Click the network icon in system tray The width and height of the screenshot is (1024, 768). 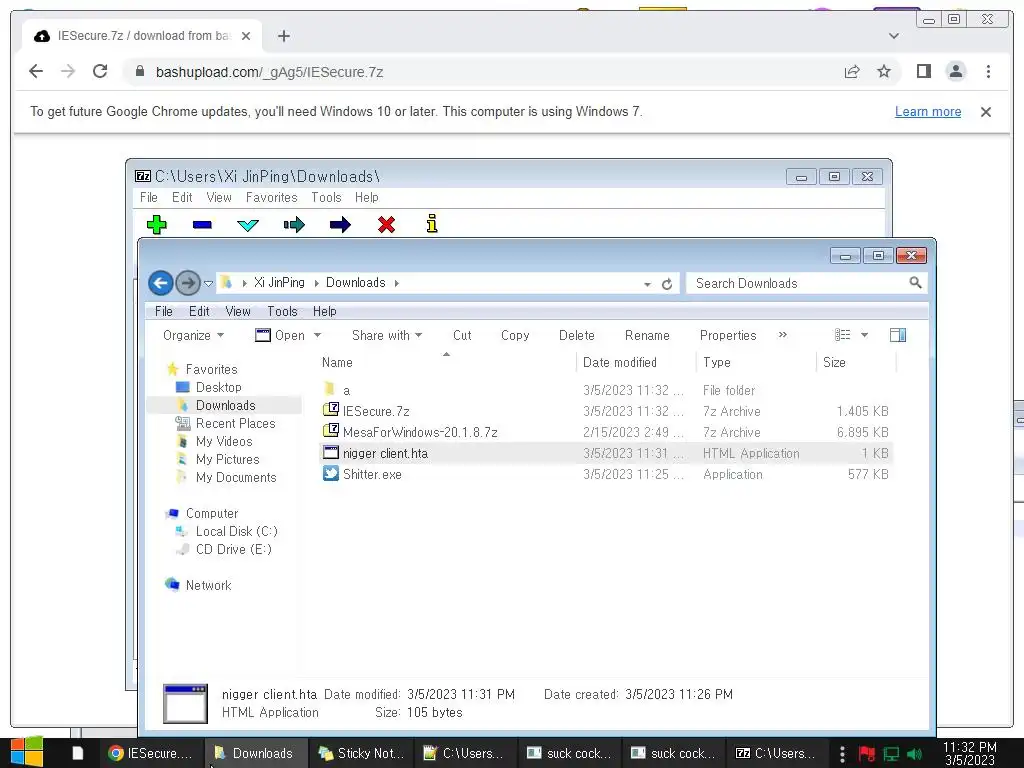coord(891,754)
